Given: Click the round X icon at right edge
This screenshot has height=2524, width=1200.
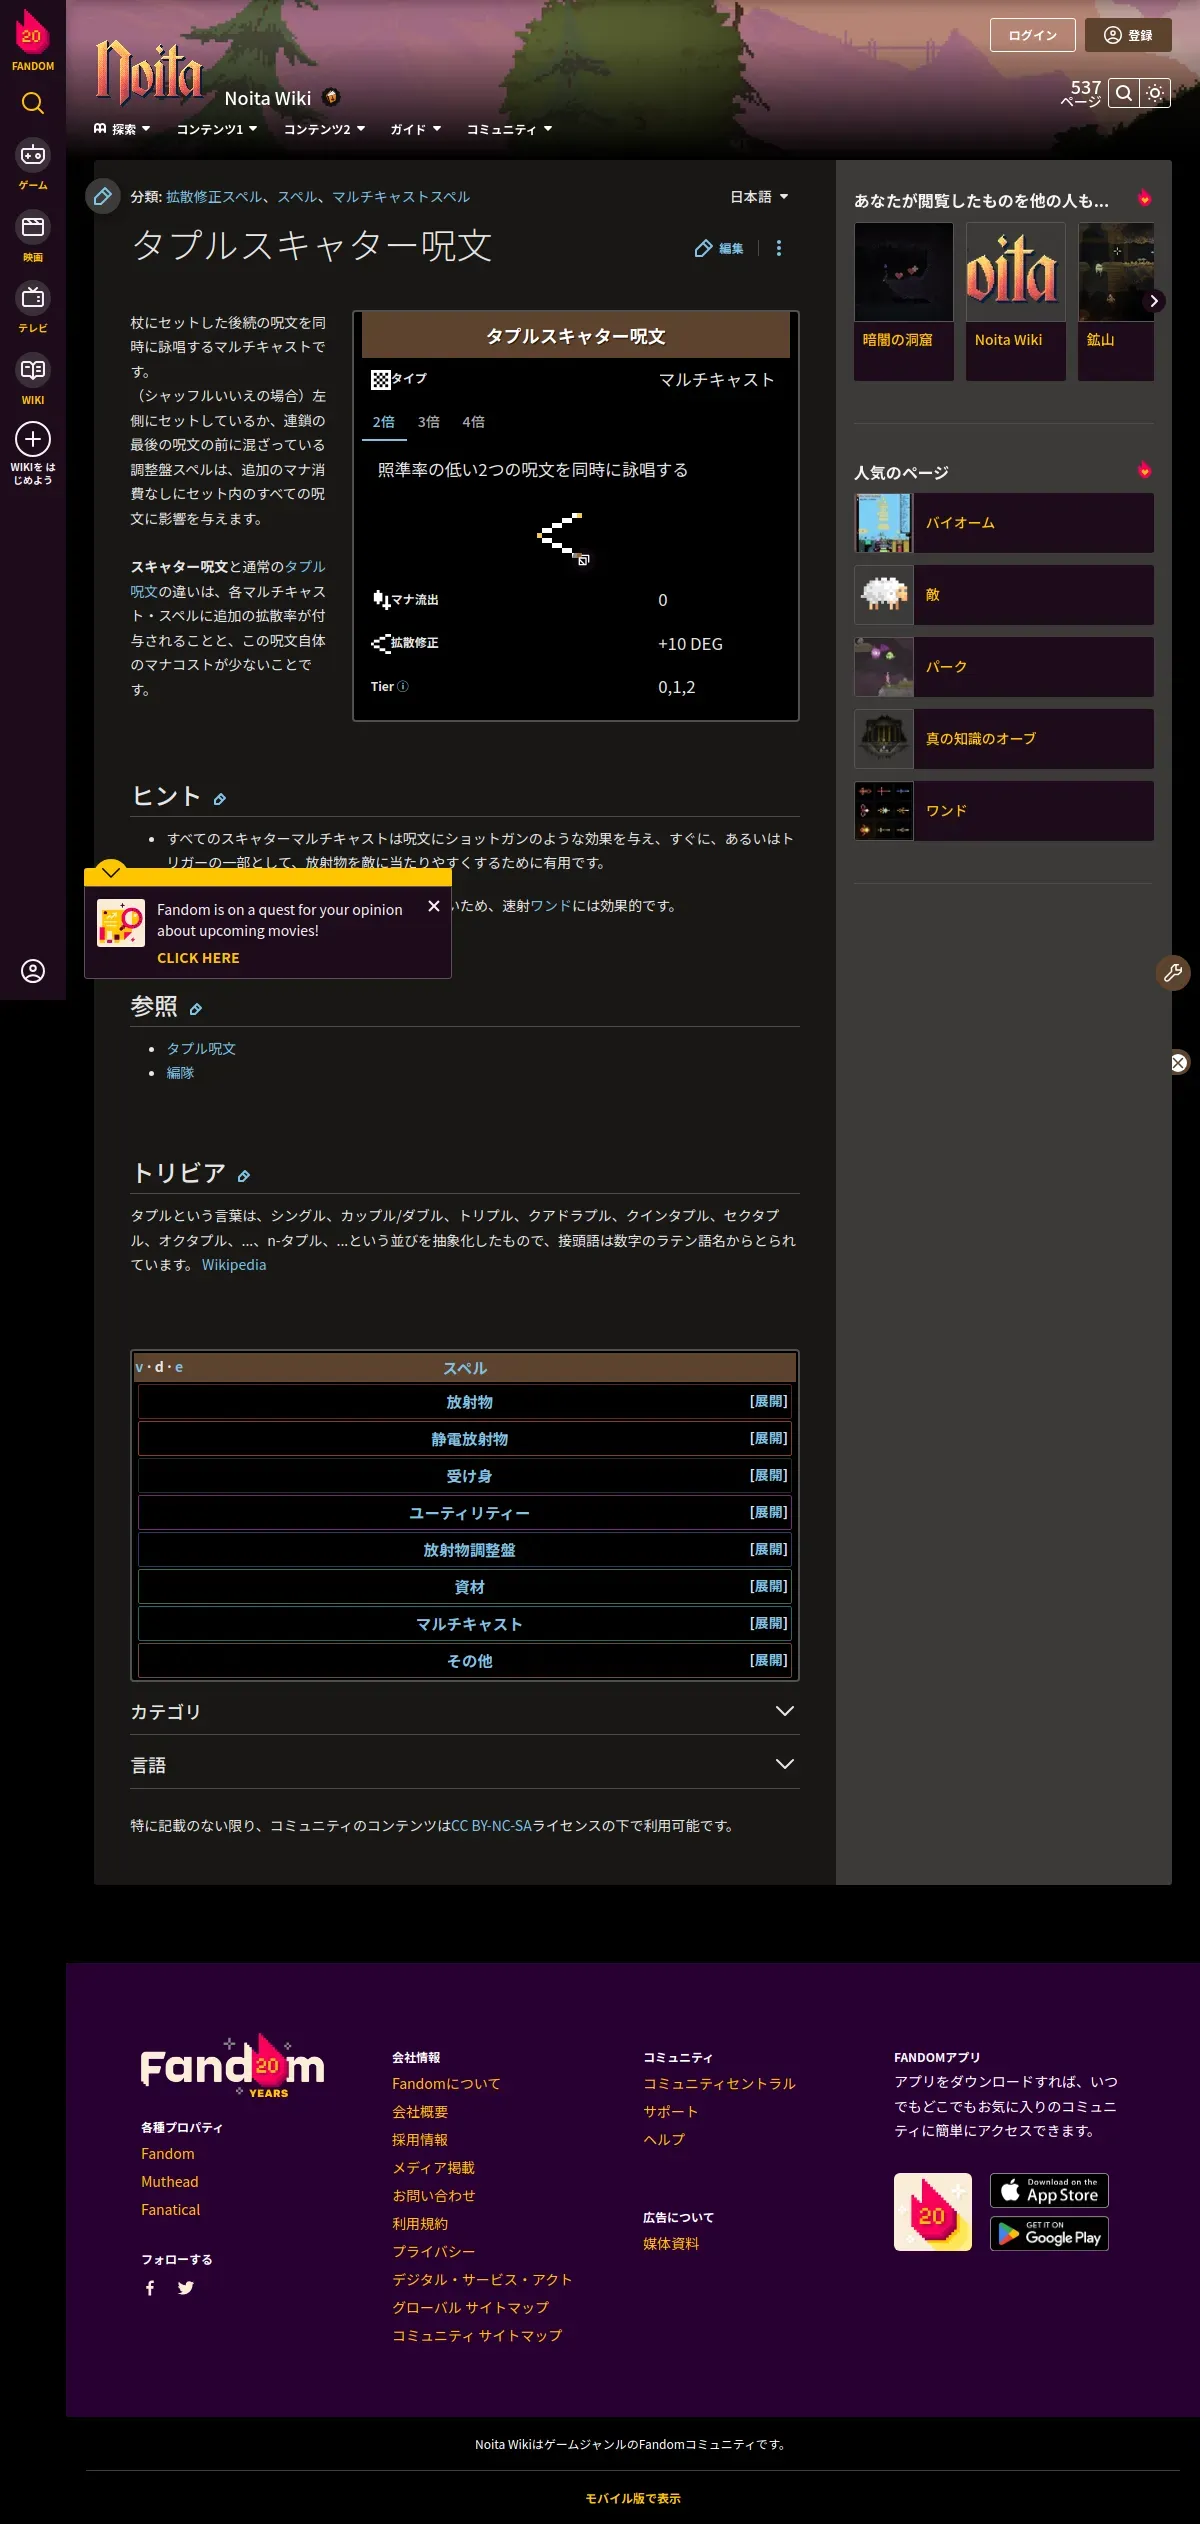Looking at the screenshot, I should [x=1179, y=1063].
